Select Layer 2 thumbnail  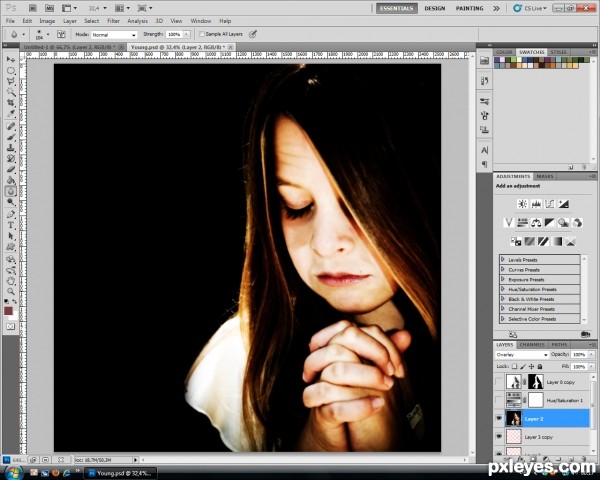(514, 418)
